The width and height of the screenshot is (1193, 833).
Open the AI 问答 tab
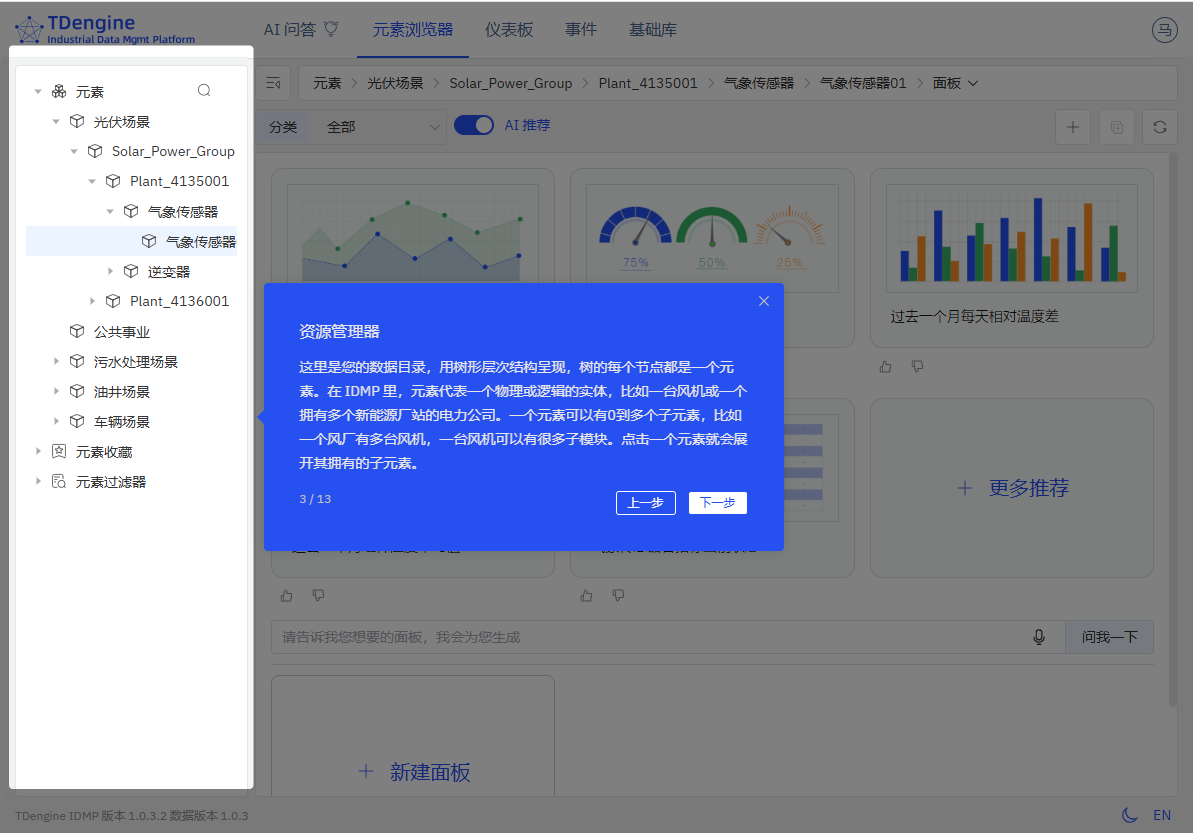(x=301, y=30)
